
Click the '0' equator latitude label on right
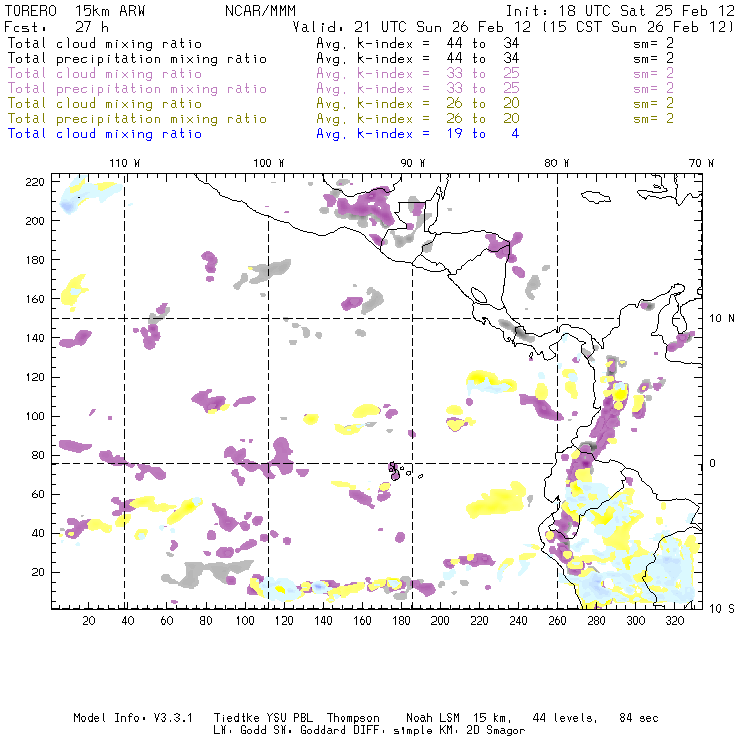713,463
